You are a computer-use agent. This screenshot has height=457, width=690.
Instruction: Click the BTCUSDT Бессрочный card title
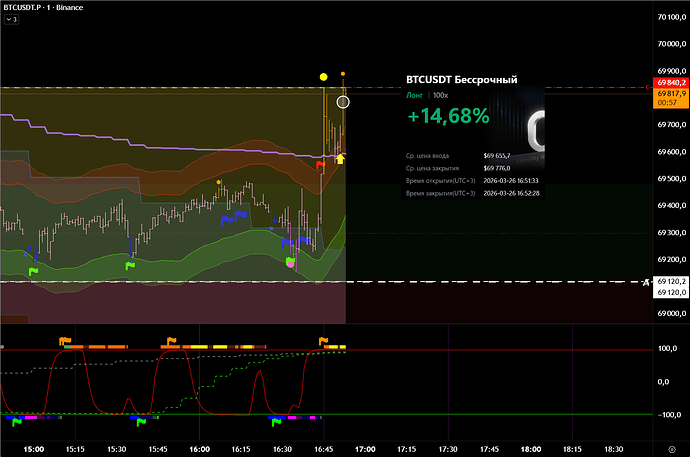point(461,79)
